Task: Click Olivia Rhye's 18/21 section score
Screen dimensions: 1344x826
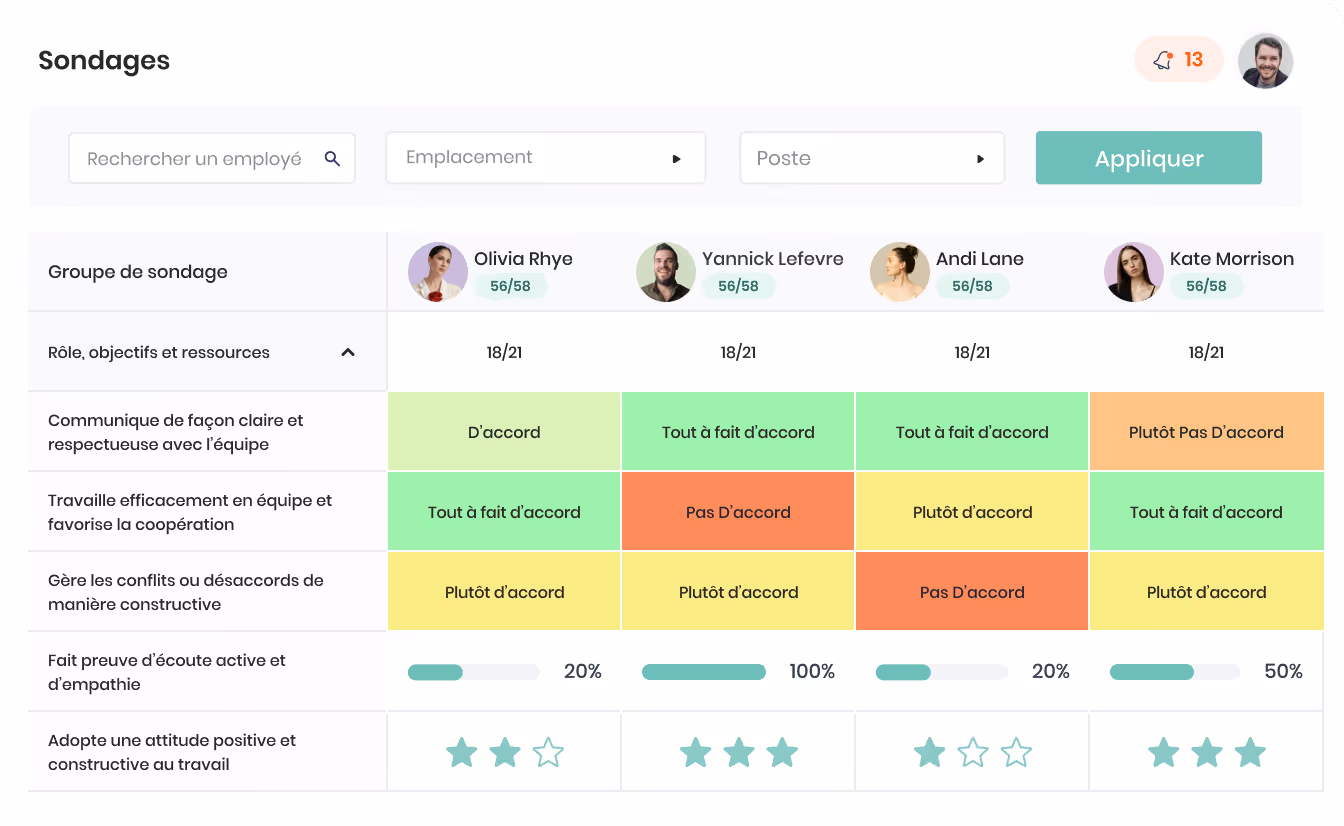Action: pyautogui.click(x=504, y=352)
